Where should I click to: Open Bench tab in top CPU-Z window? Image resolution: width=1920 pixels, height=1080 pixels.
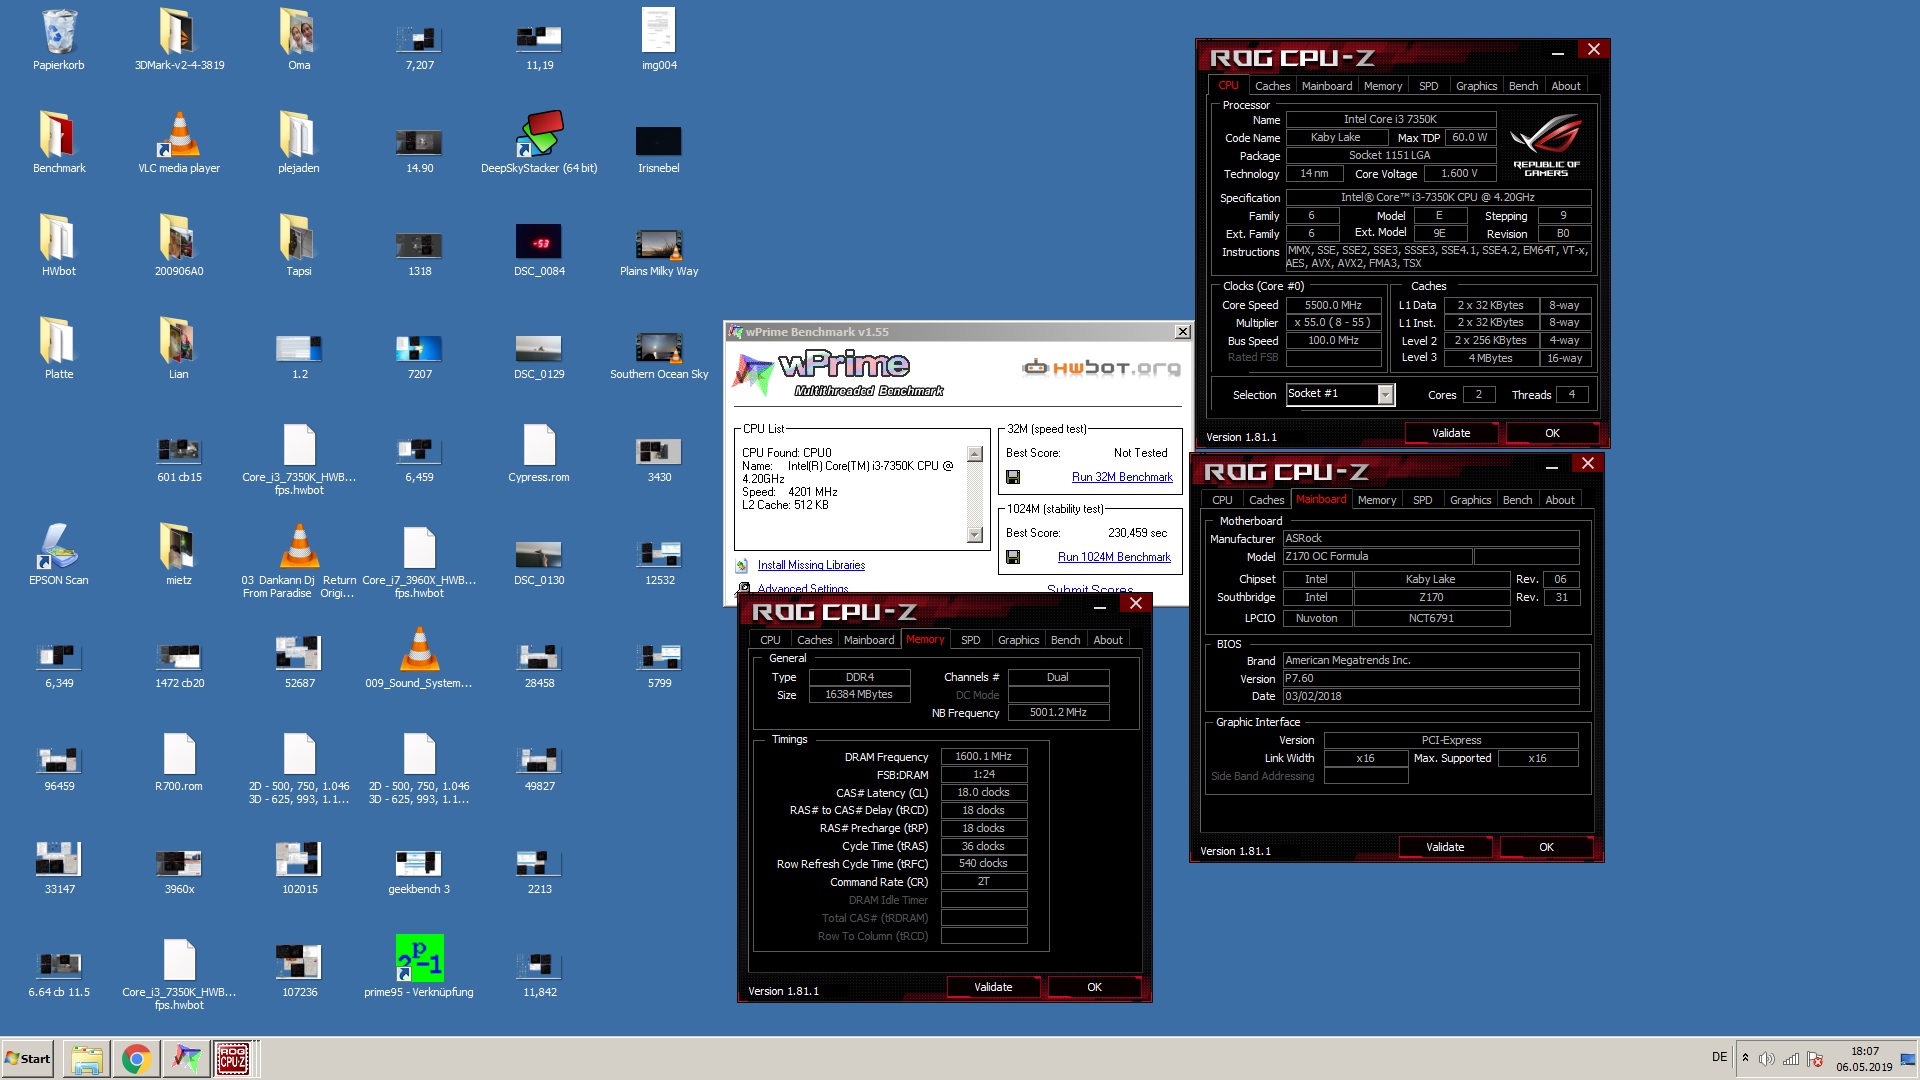coord(1523,86)
